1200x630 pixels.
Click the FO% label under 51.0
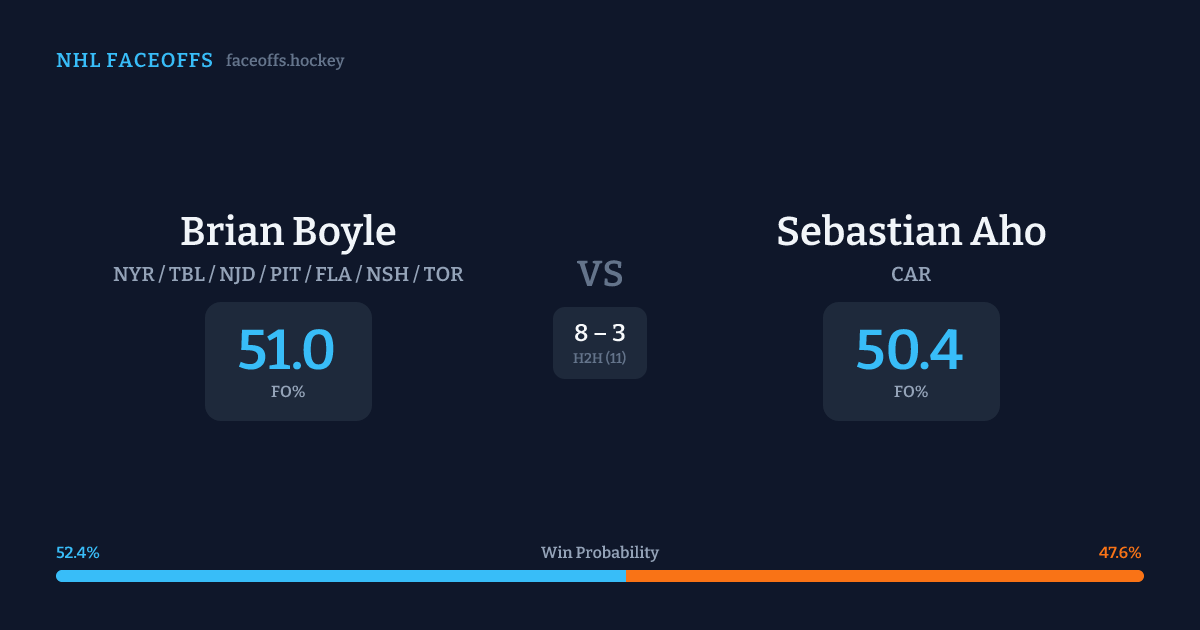click(288, 392)
